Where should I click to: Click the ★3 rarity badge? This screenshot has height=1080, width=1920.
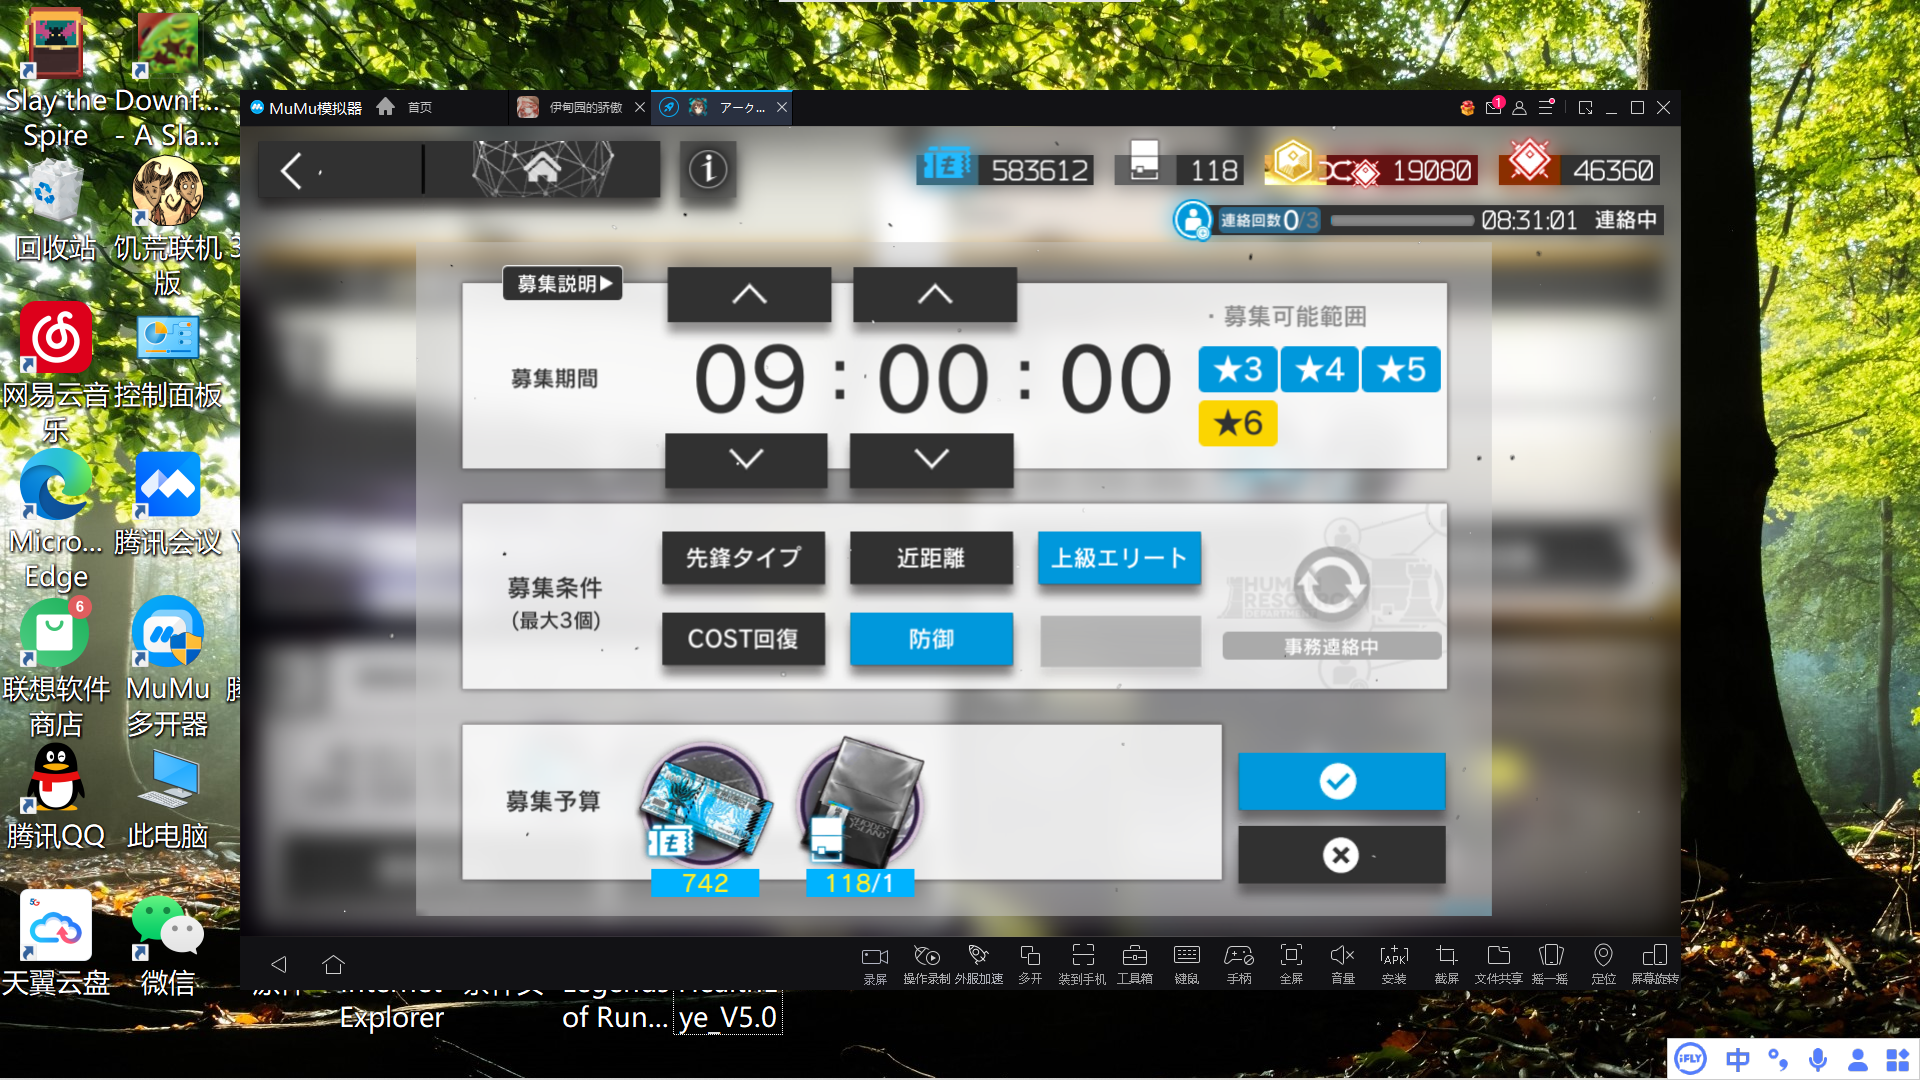point(1238,370)
